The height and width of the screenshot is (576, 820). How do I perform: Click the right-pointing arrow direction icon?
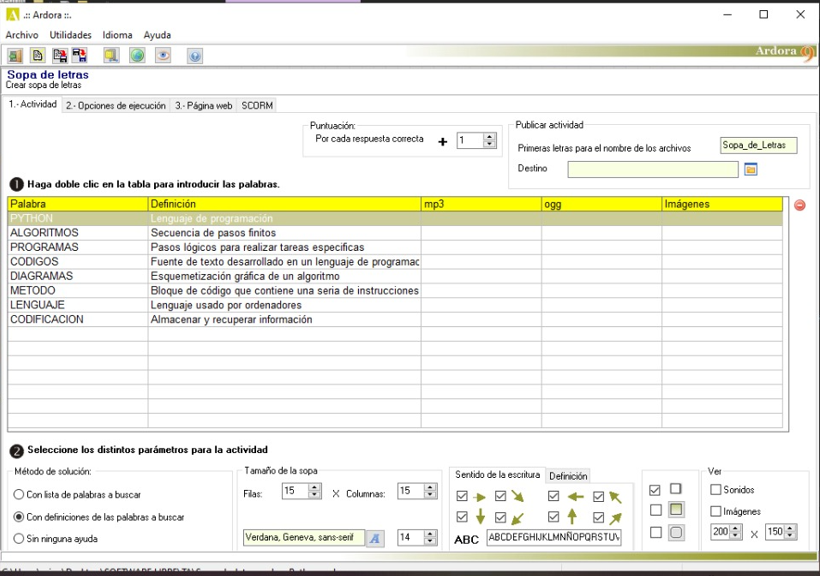point(479,497)
